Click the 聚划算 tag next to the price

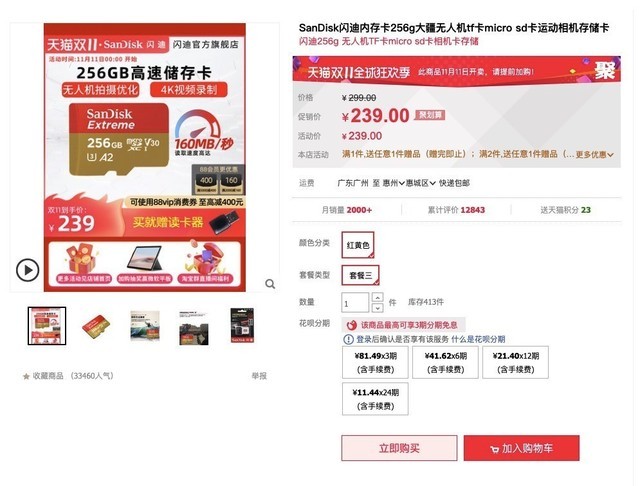pos(430,115)
